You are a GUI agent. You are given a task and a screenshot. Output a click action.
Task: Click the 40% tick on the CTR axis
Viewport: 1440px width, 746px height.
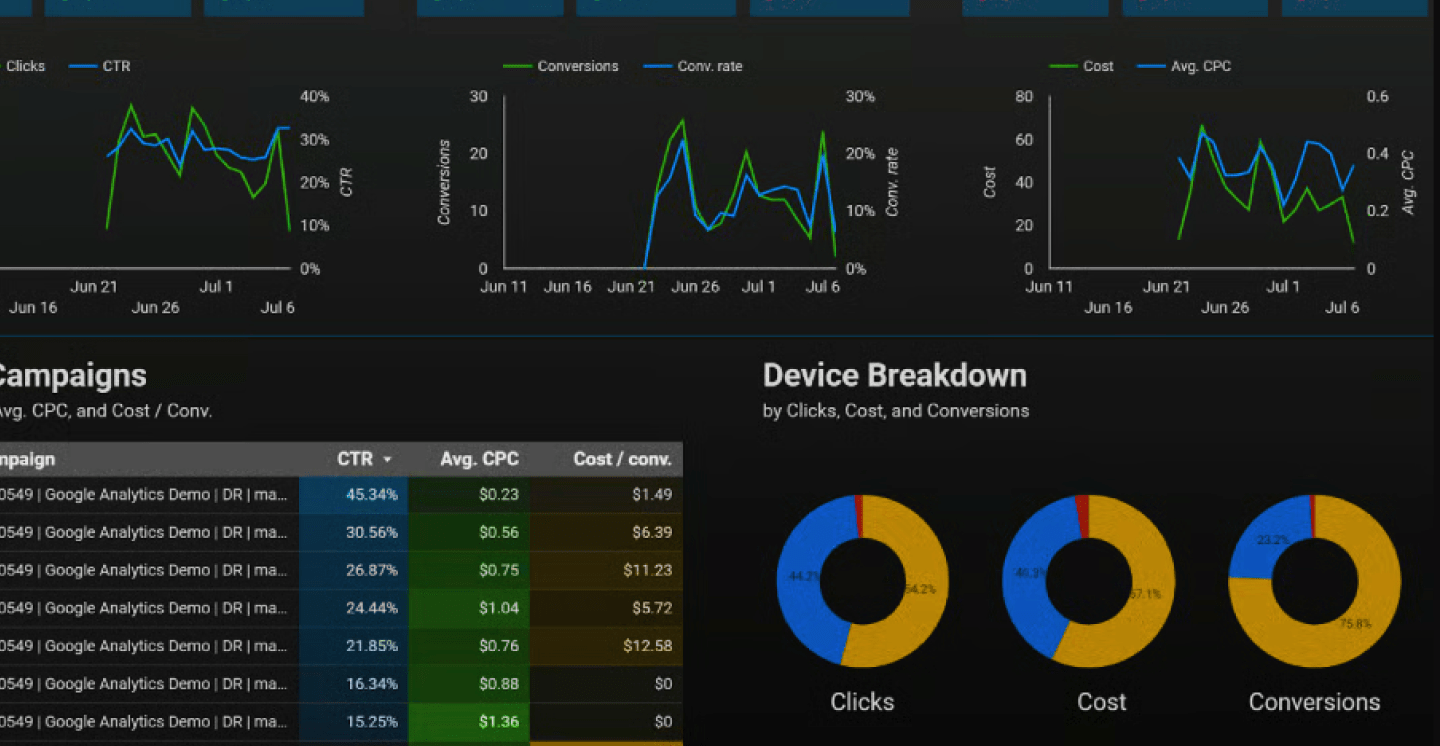(x=314, y=96)
